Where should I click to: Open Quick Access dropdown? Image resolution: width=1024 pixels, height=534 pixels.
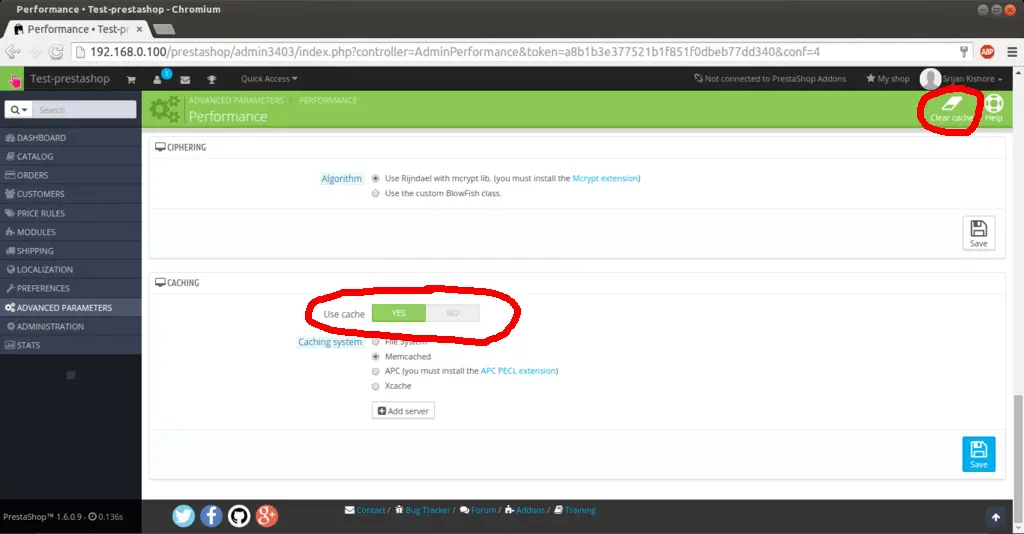click(x=269, y=79)
